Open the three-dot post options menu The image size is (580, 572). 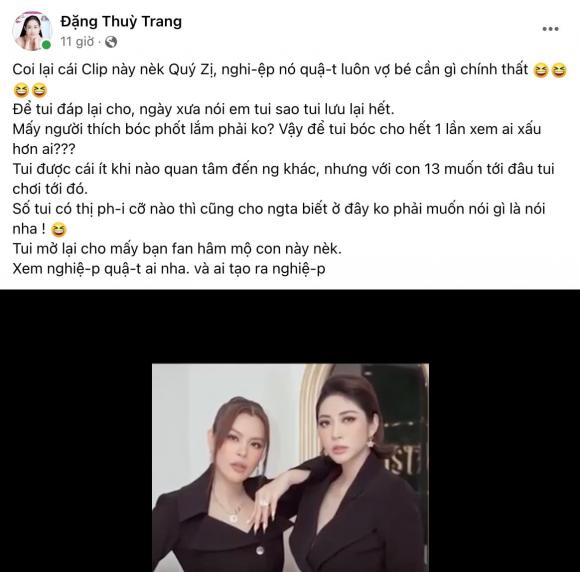[550, 29]
